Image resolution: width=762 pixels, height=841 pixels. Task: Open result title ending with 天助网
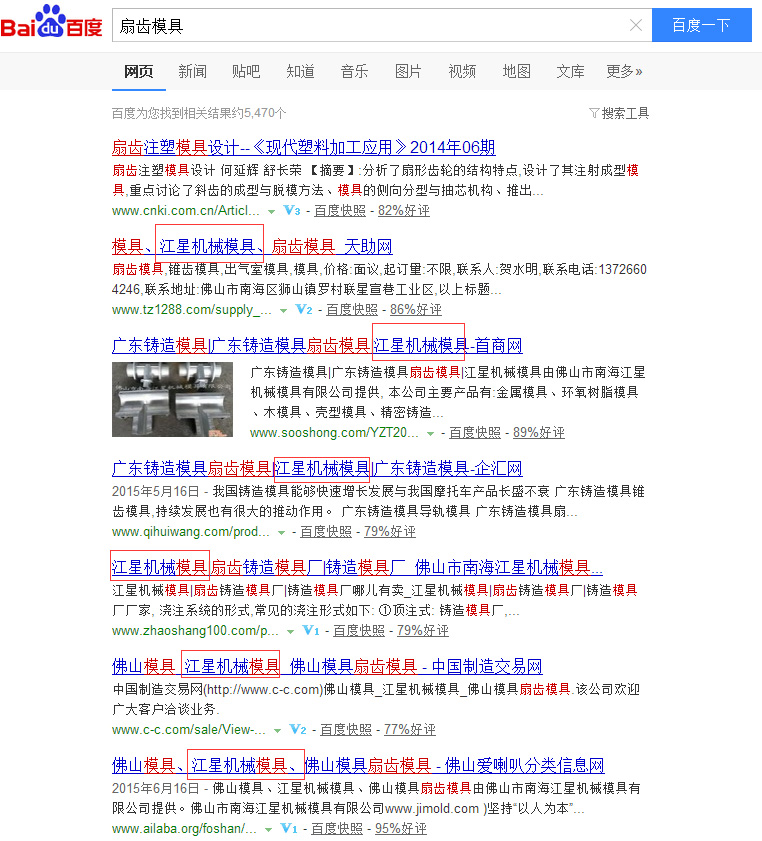pos(252,247)
